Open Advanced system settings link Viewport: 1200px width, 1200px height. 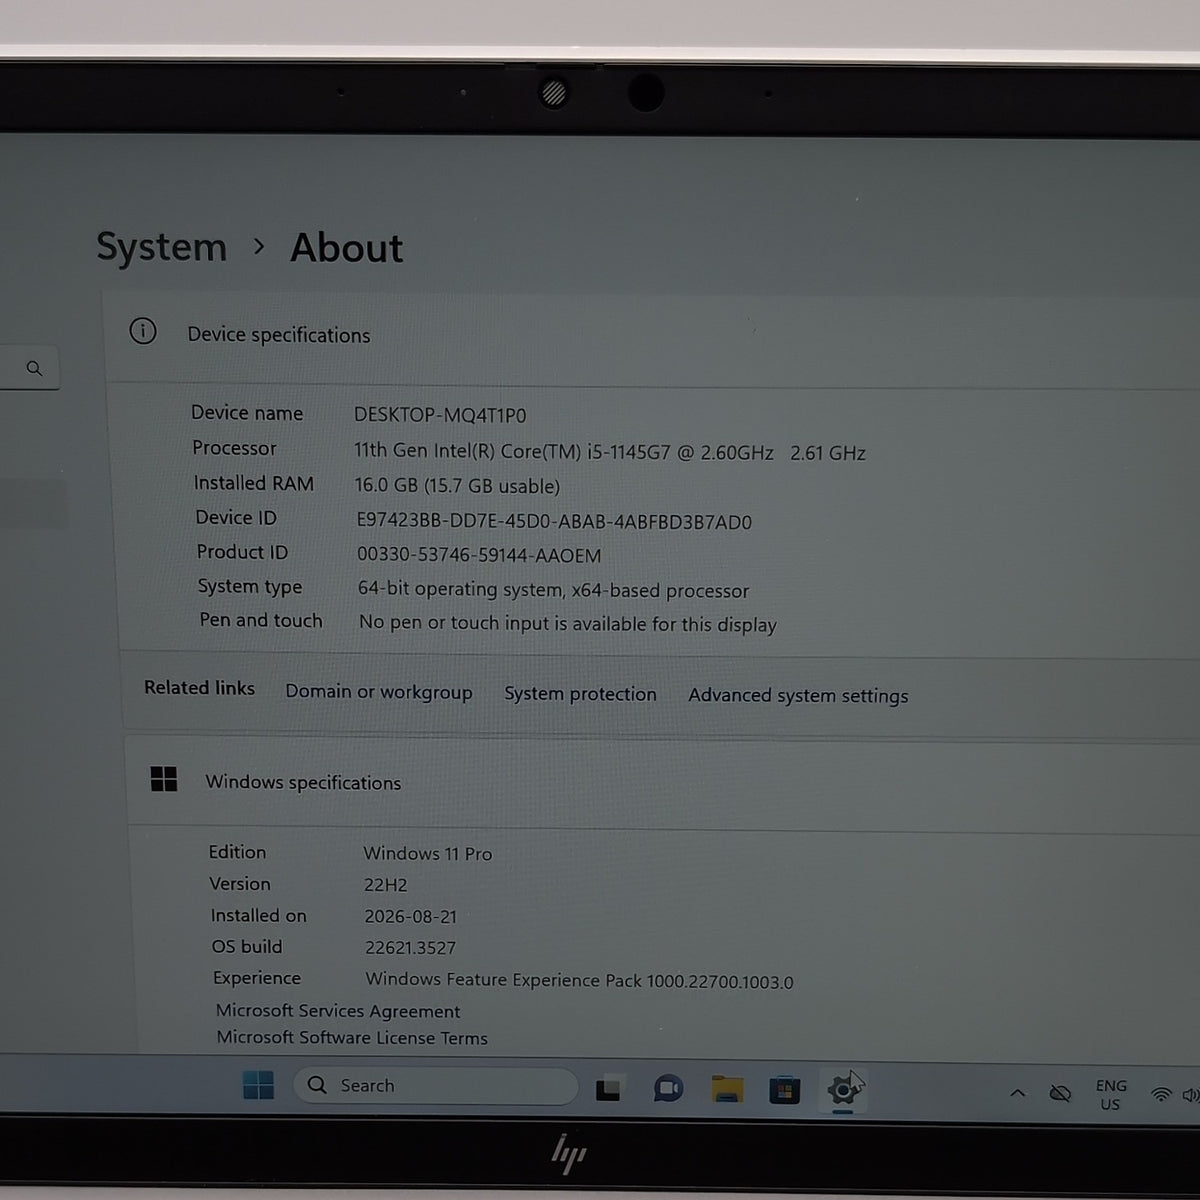(798, 696)
